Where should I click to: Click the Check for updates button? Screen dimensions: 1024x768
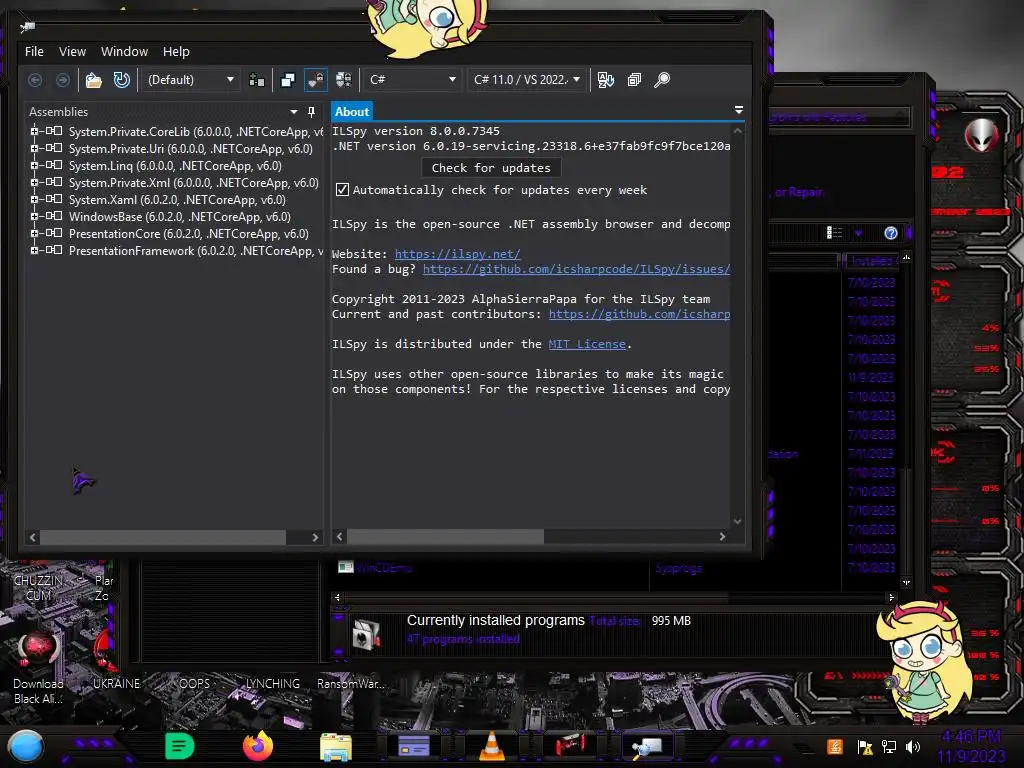491,168
